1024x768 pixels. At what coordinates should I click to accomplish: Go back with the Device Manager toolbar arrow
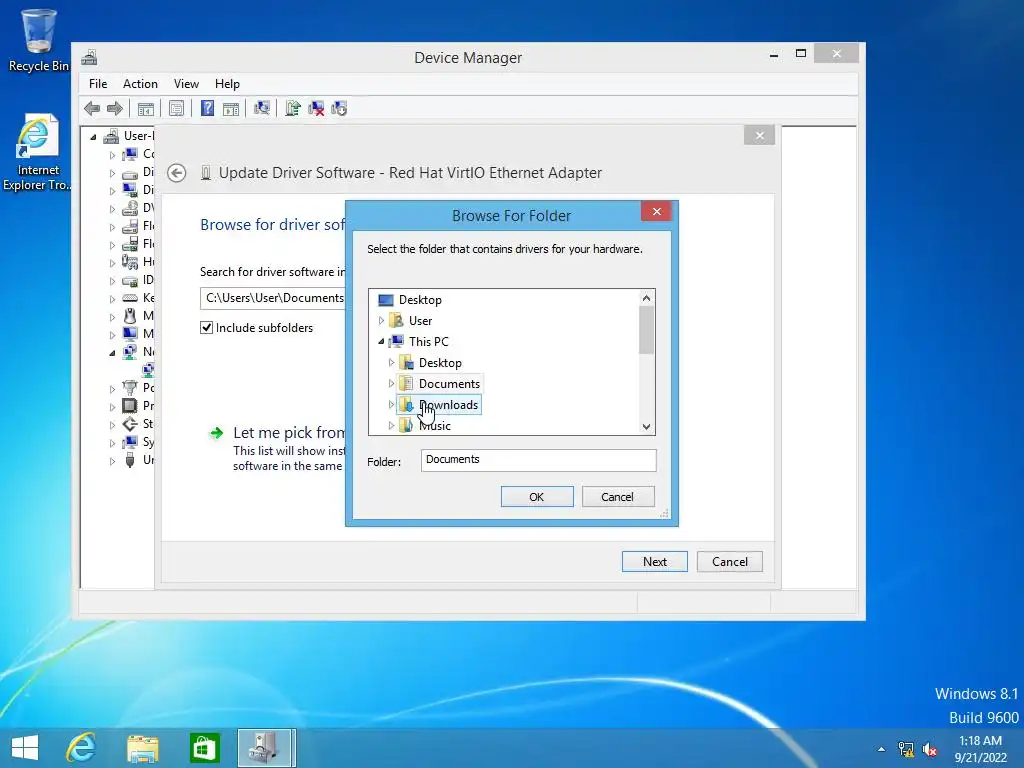click(92, 108)
